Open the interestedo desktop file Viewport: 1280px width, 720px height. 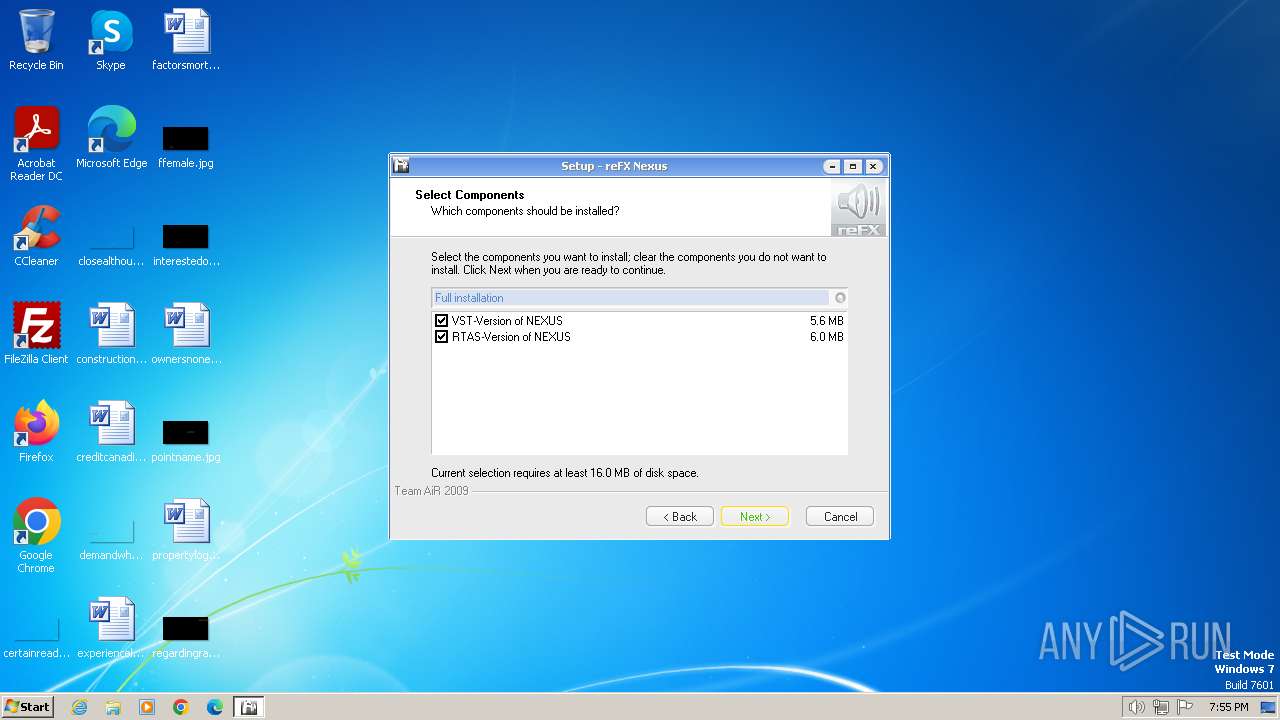(186, 244)
